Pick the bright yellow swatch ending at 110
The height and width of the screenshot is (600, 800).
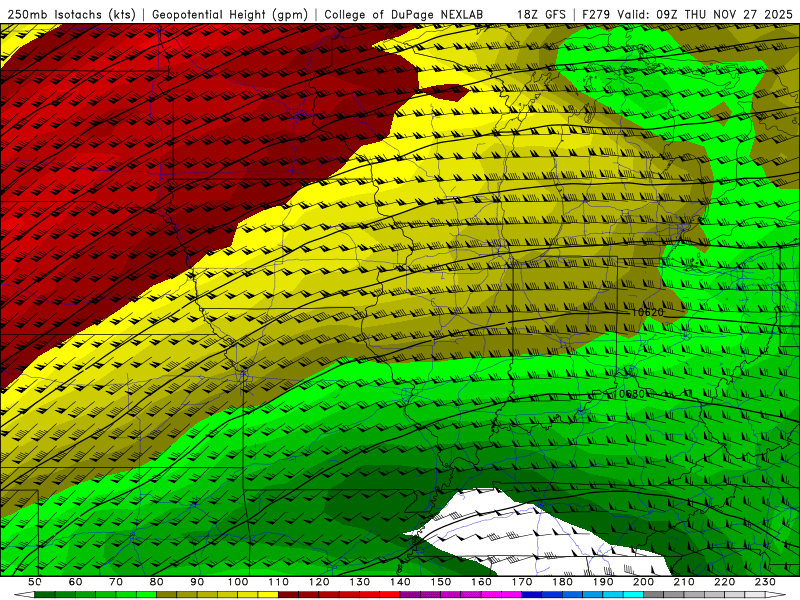(x=268, y=594)
